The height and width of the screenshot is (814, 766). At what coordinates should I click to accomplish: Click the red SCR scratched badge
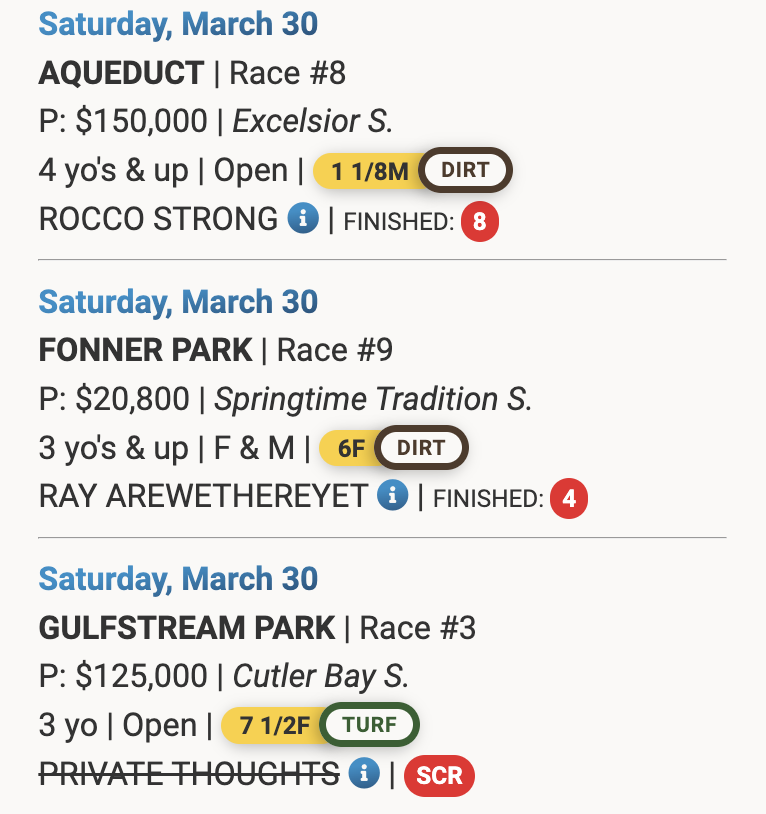coord(439,775)
